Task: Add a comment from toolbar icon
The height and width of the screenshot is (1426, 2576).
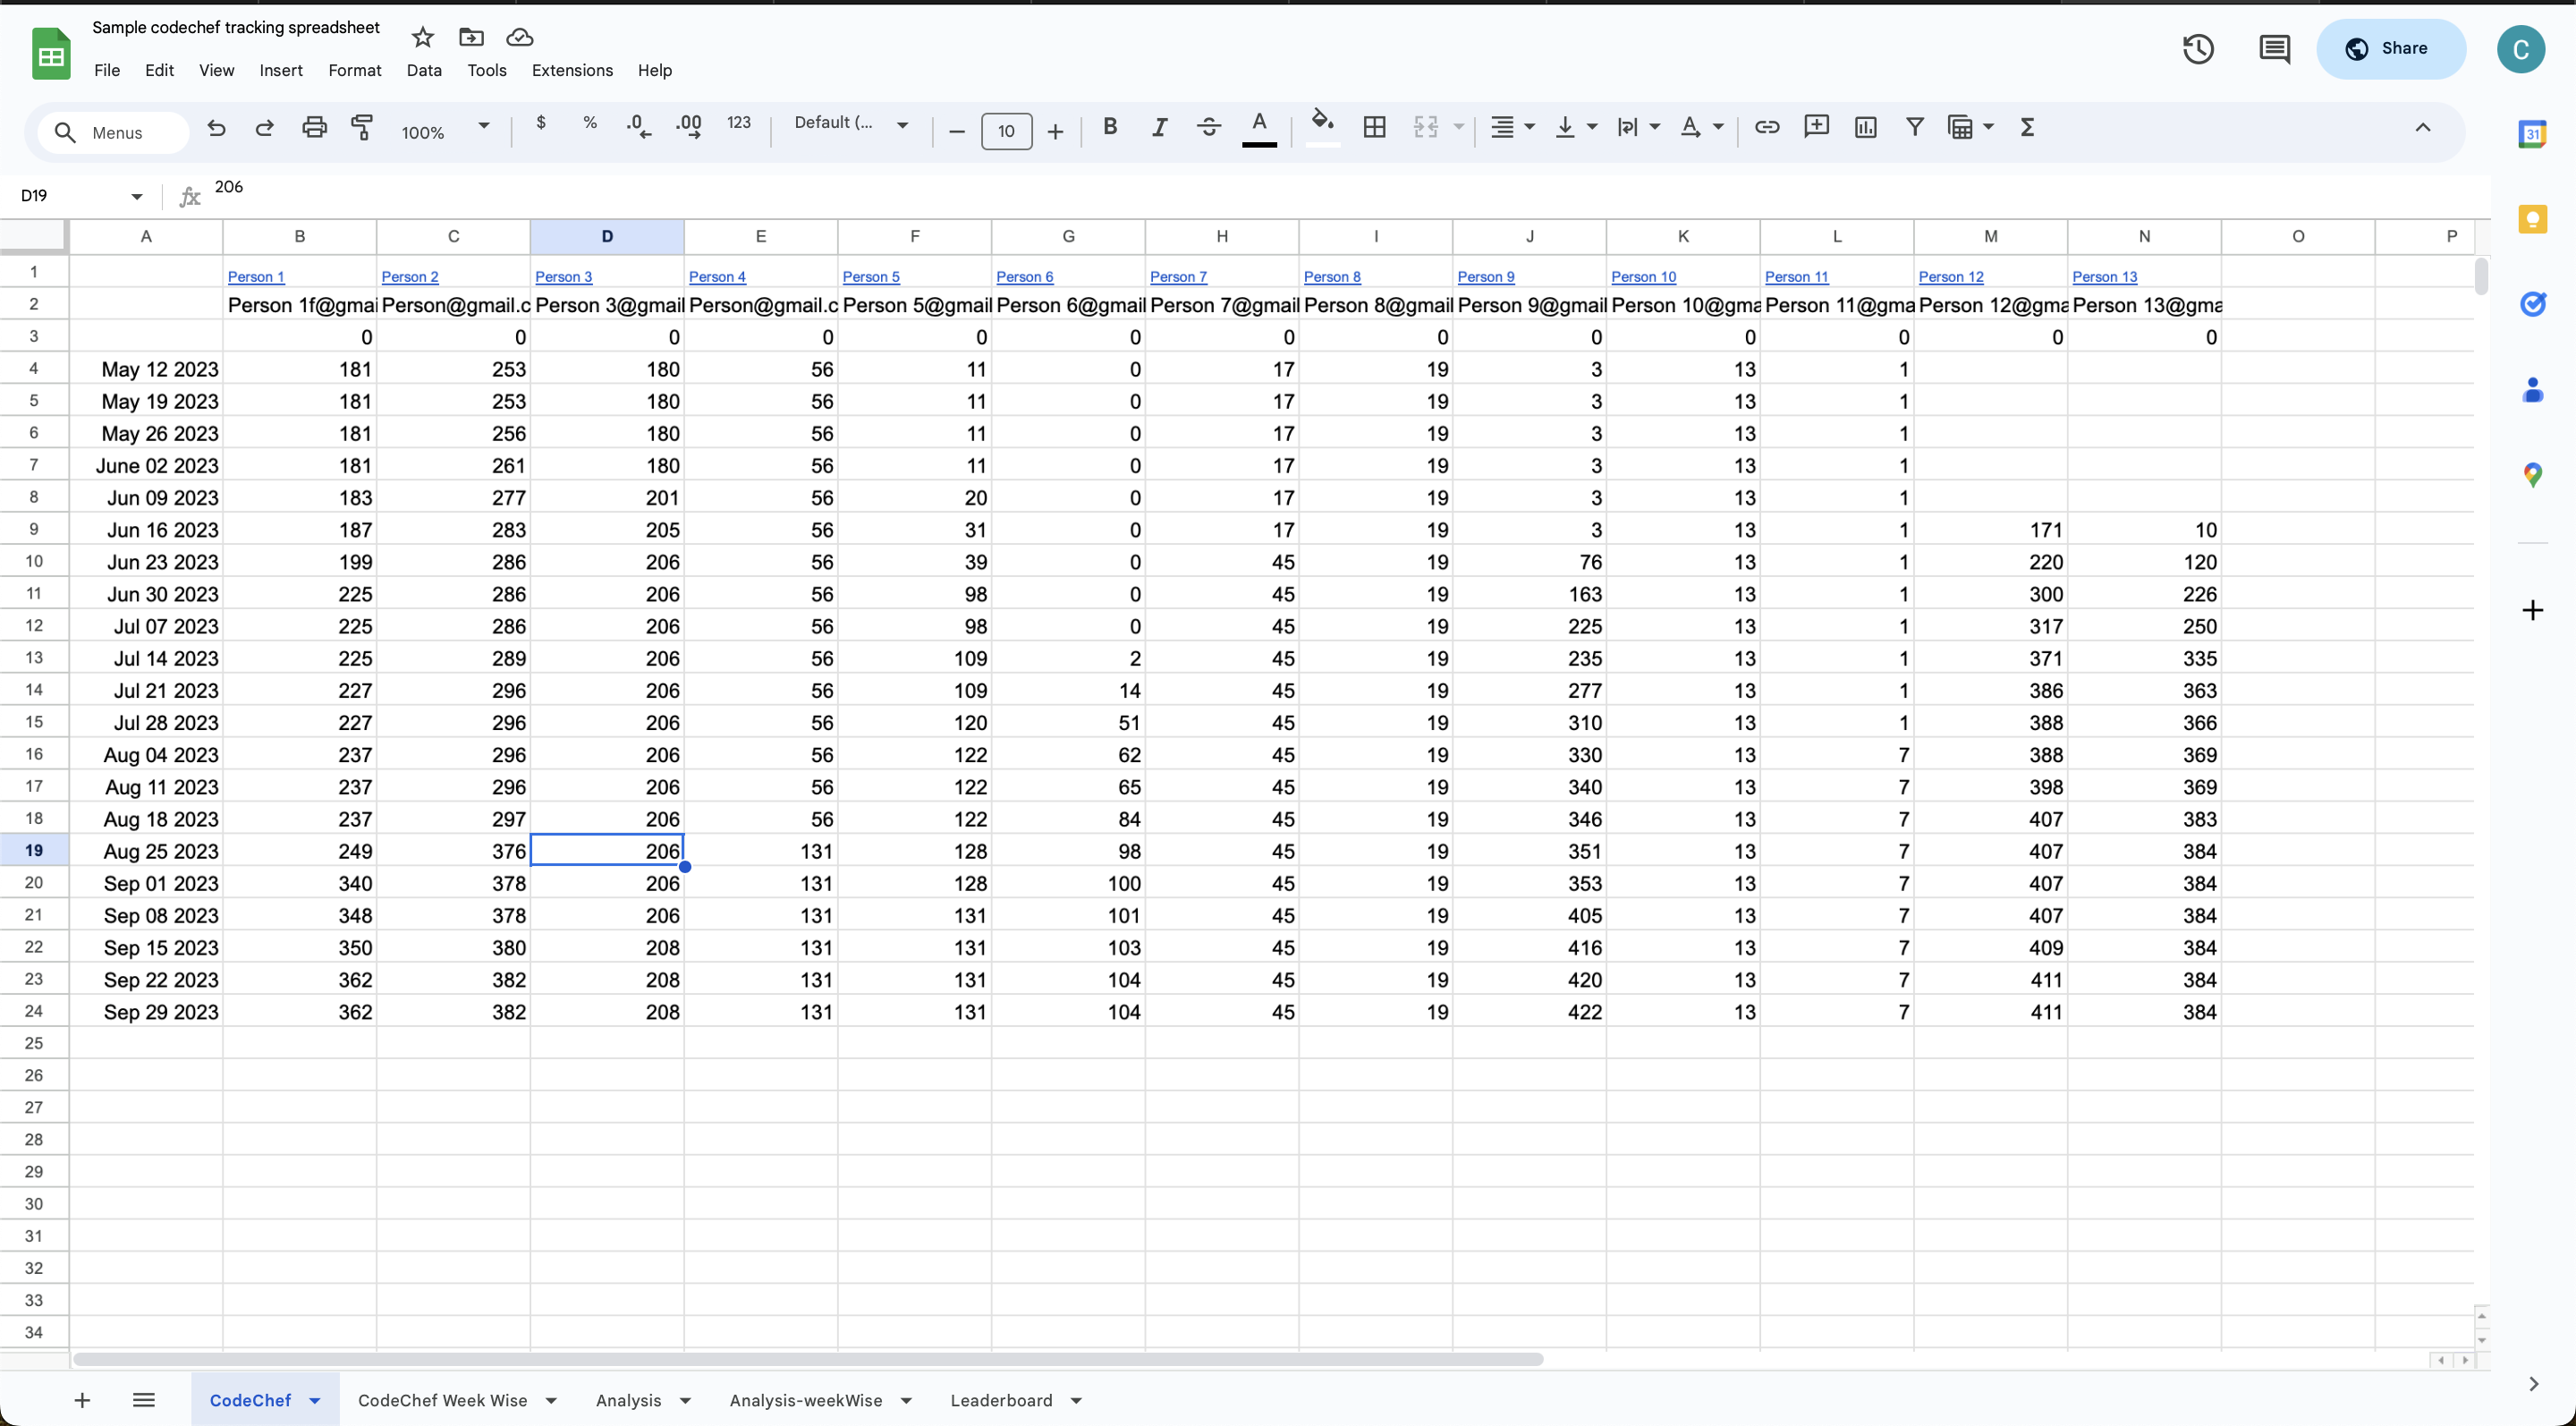Action: pyautogui.click(x=1816, y=127)
